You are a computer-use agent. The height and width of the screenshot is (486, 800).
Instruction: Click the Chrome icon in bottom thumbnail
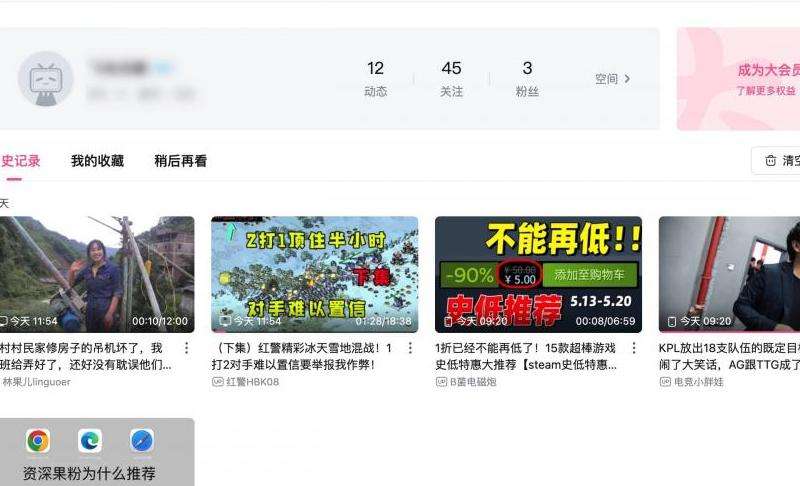coord(38,441)
